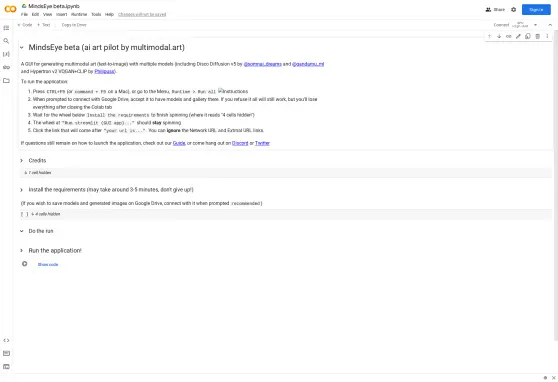Add a new Code cell
The width and height of the screenshot is (558, 382).
pyautogui.click(x=25, y=25)
